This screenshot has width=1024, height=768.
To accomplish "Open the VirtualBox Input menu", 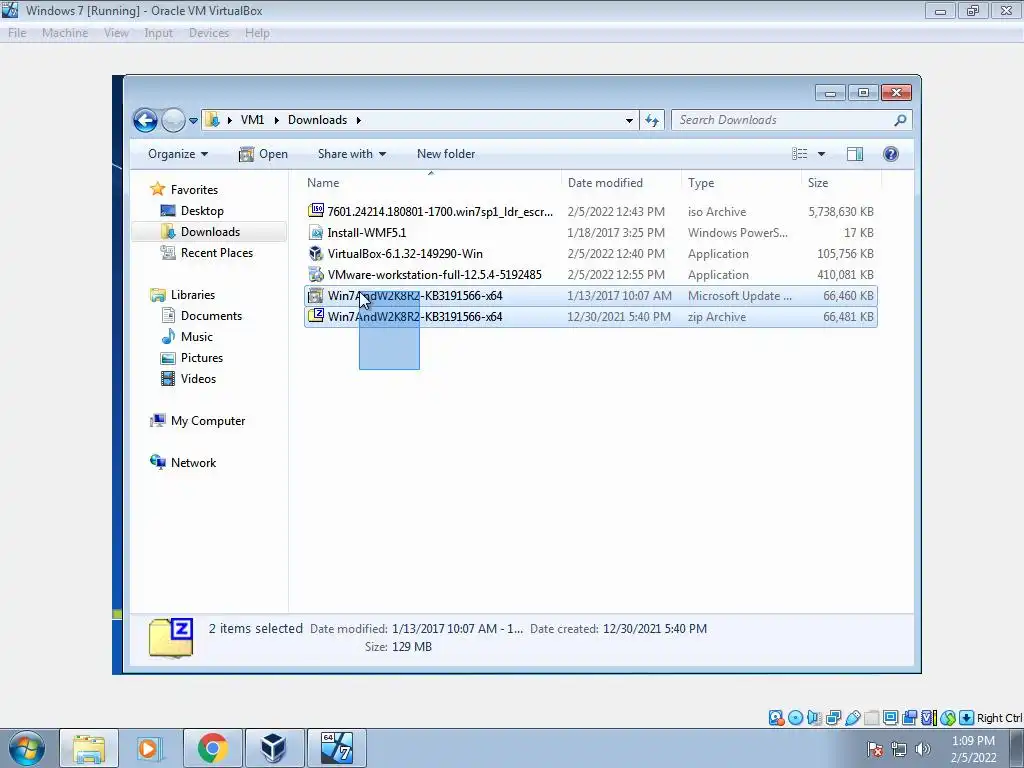I will pyautogui.click(x=159, y=33).
